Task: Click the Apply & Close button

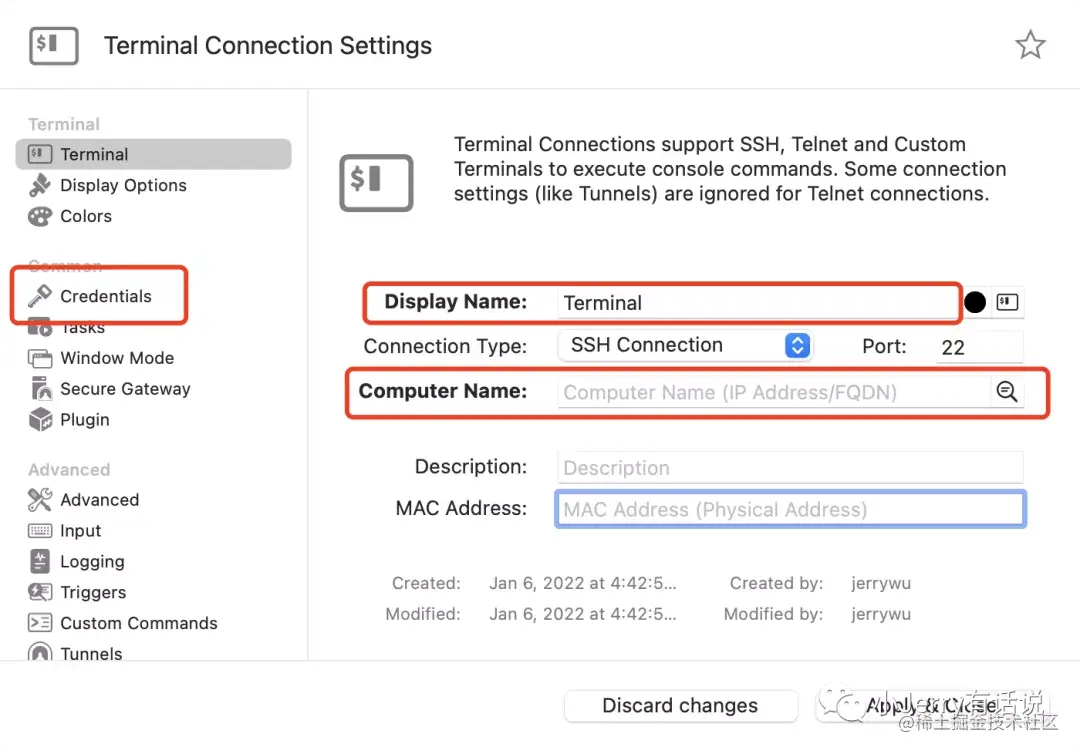Action: (931, 706)
